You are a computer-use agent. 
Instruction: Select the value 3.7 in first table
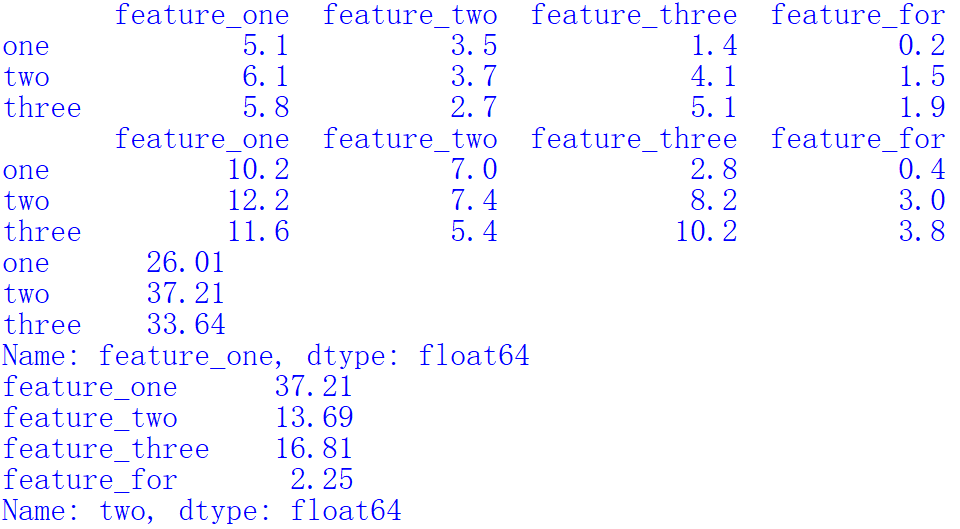click(474, 77)
